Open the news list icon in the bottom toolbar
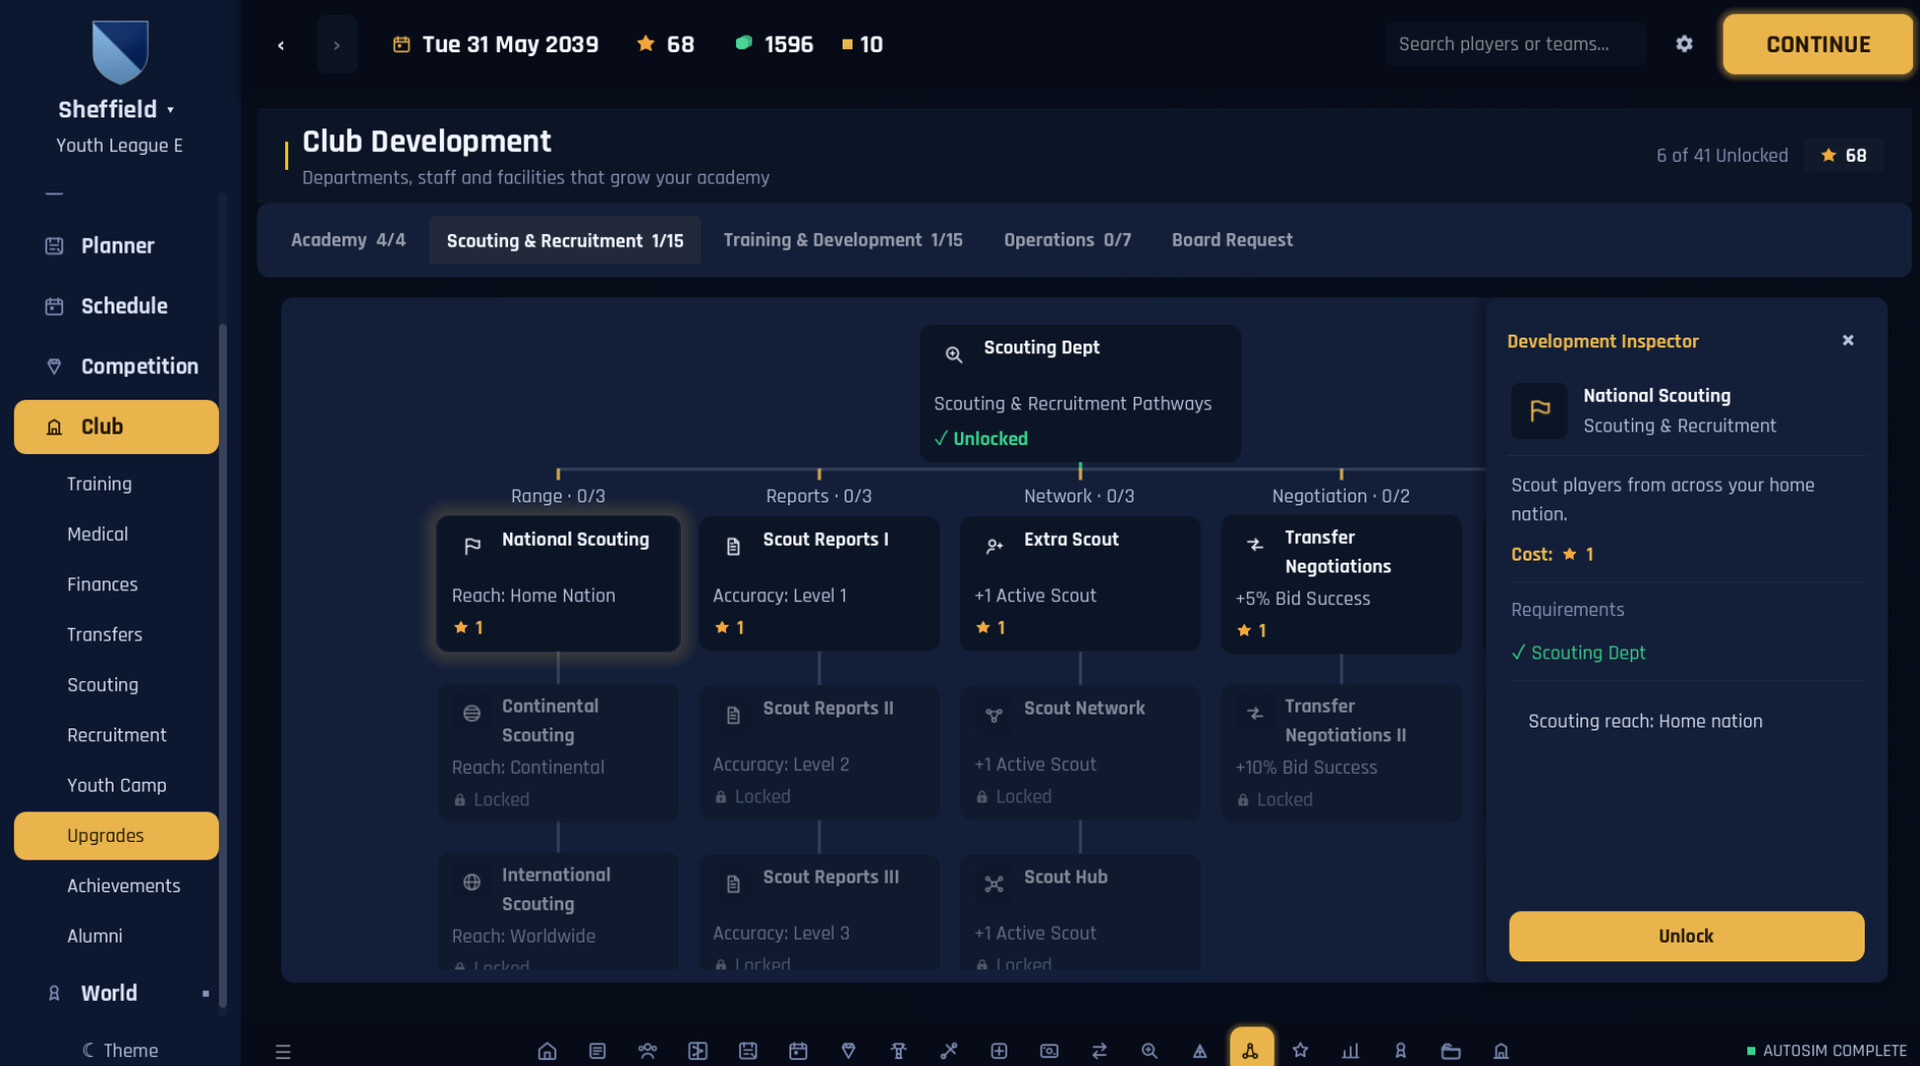Viewport: 1920px width, 1066px height. [597, 1050]
